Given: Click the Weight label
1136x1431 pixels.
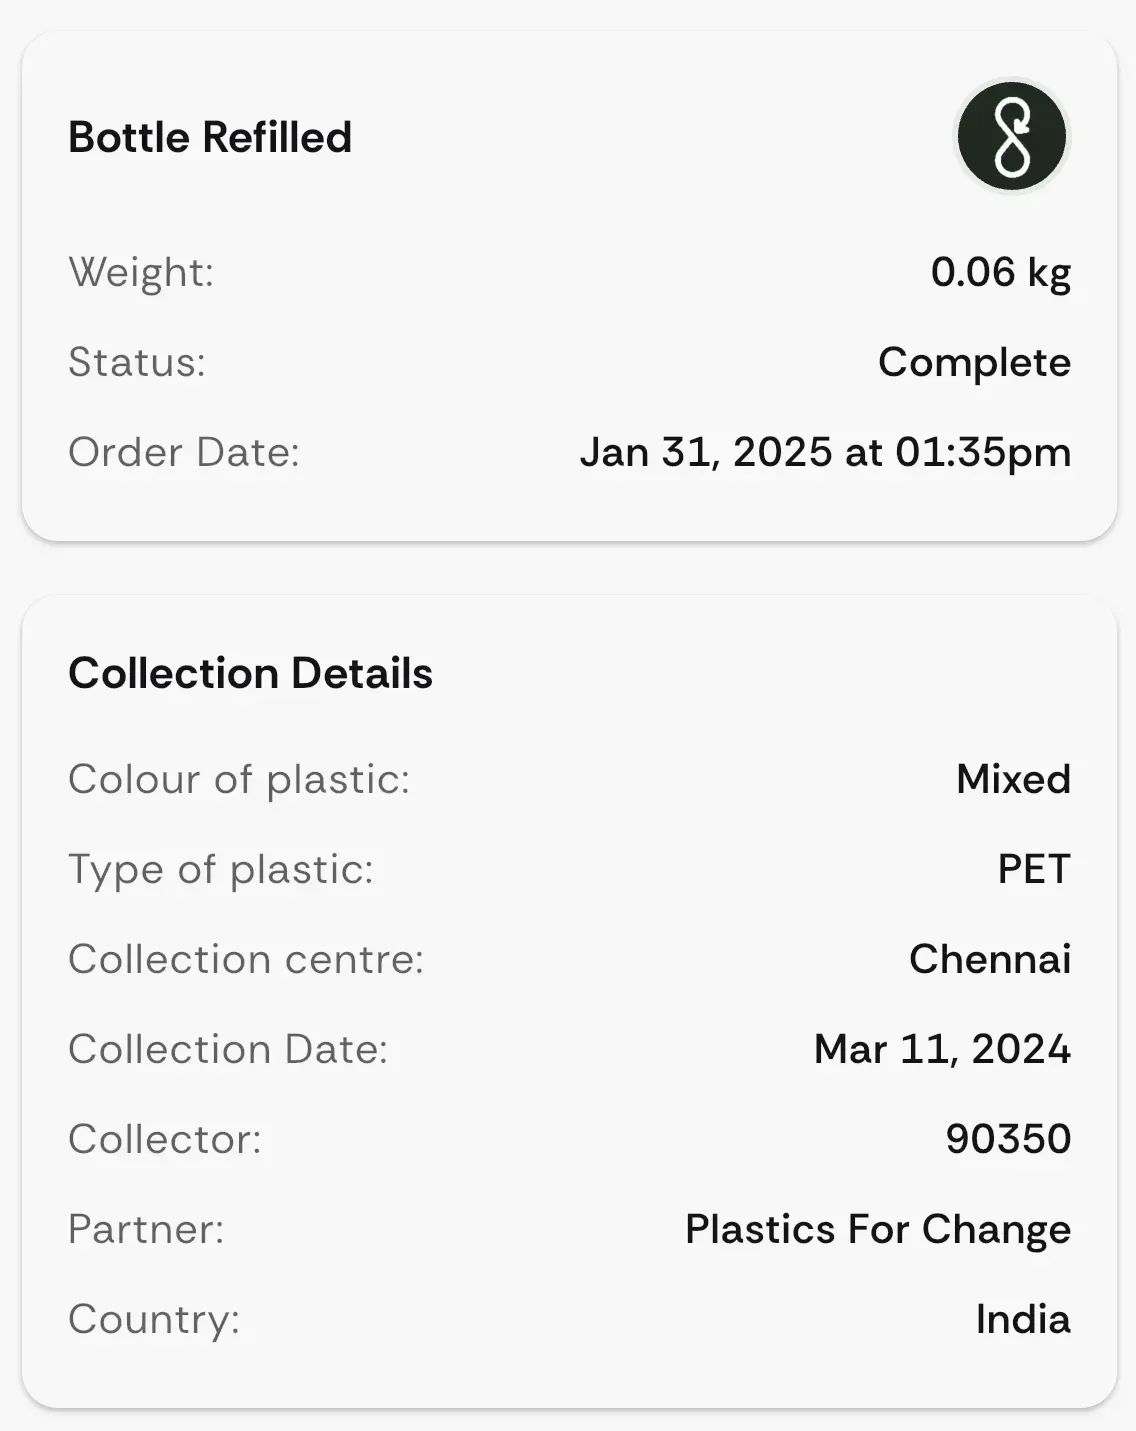Looking at the screenshot, I should click(x=141, y=272).
